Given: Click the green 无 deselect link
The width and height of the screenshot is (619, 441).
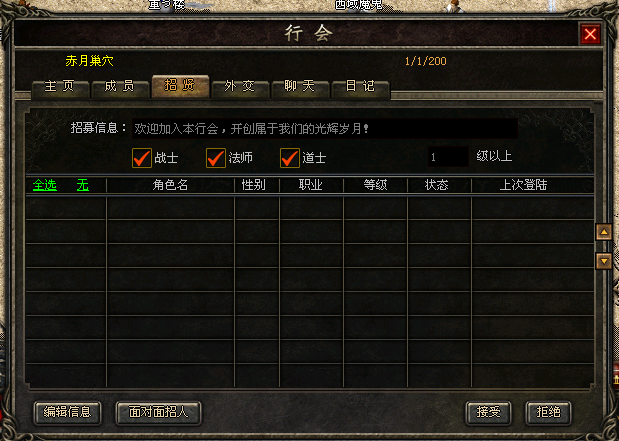Looking at the screenshot, I should tap(83, 185).
